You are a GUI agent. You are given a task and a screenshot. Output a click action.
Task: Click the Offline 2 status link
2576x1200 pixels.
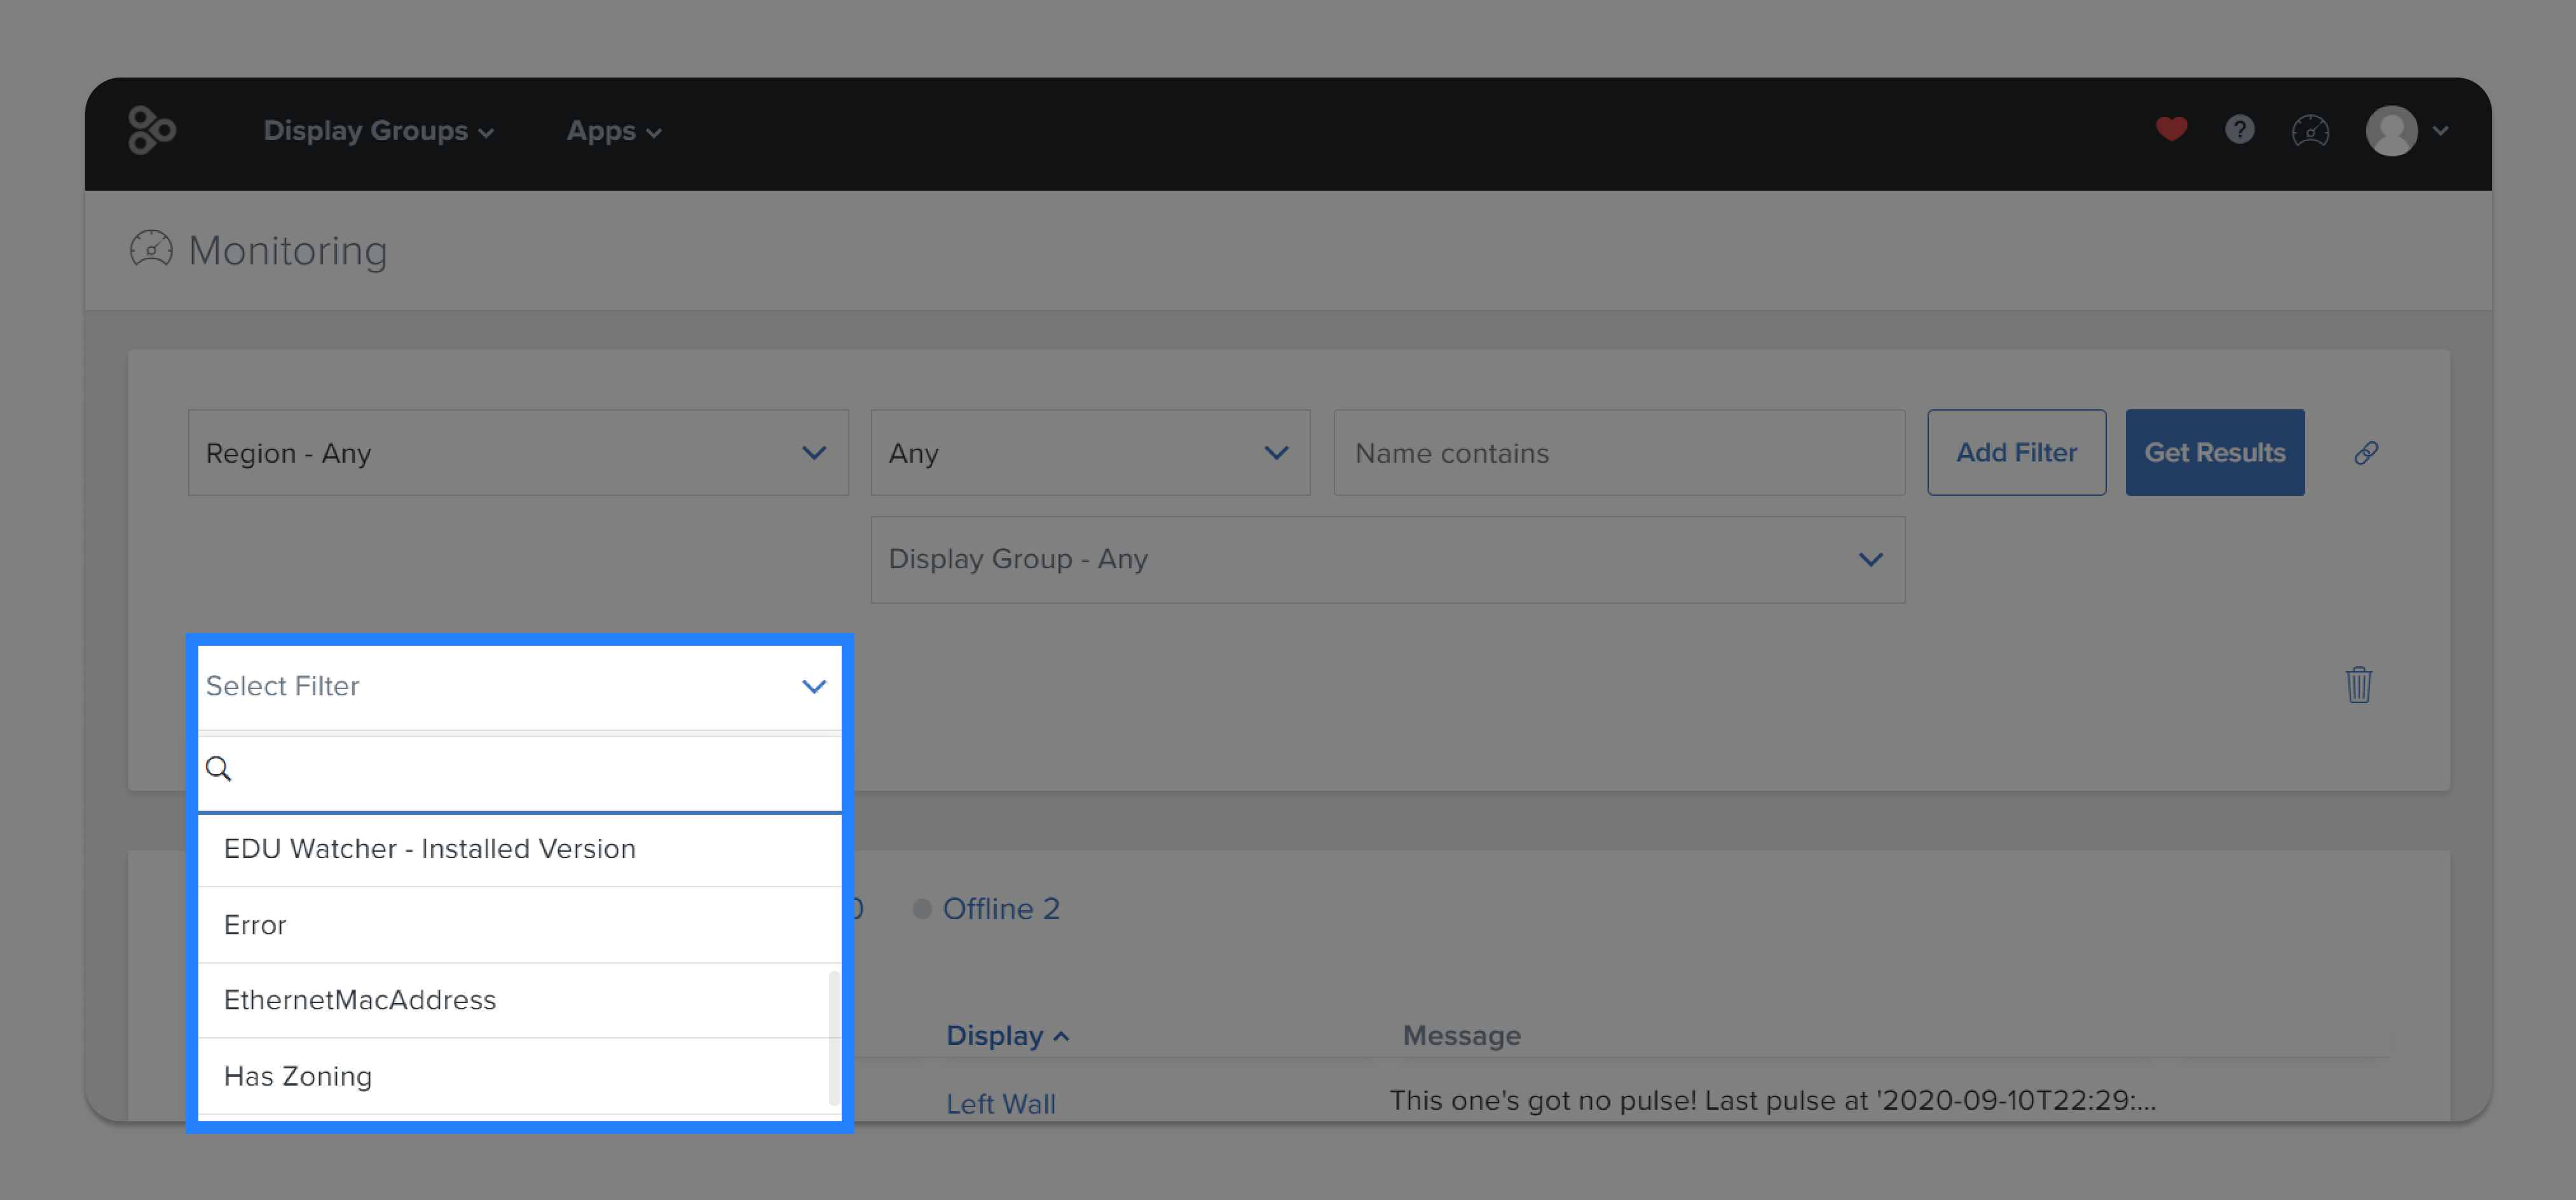point(1001,909)
